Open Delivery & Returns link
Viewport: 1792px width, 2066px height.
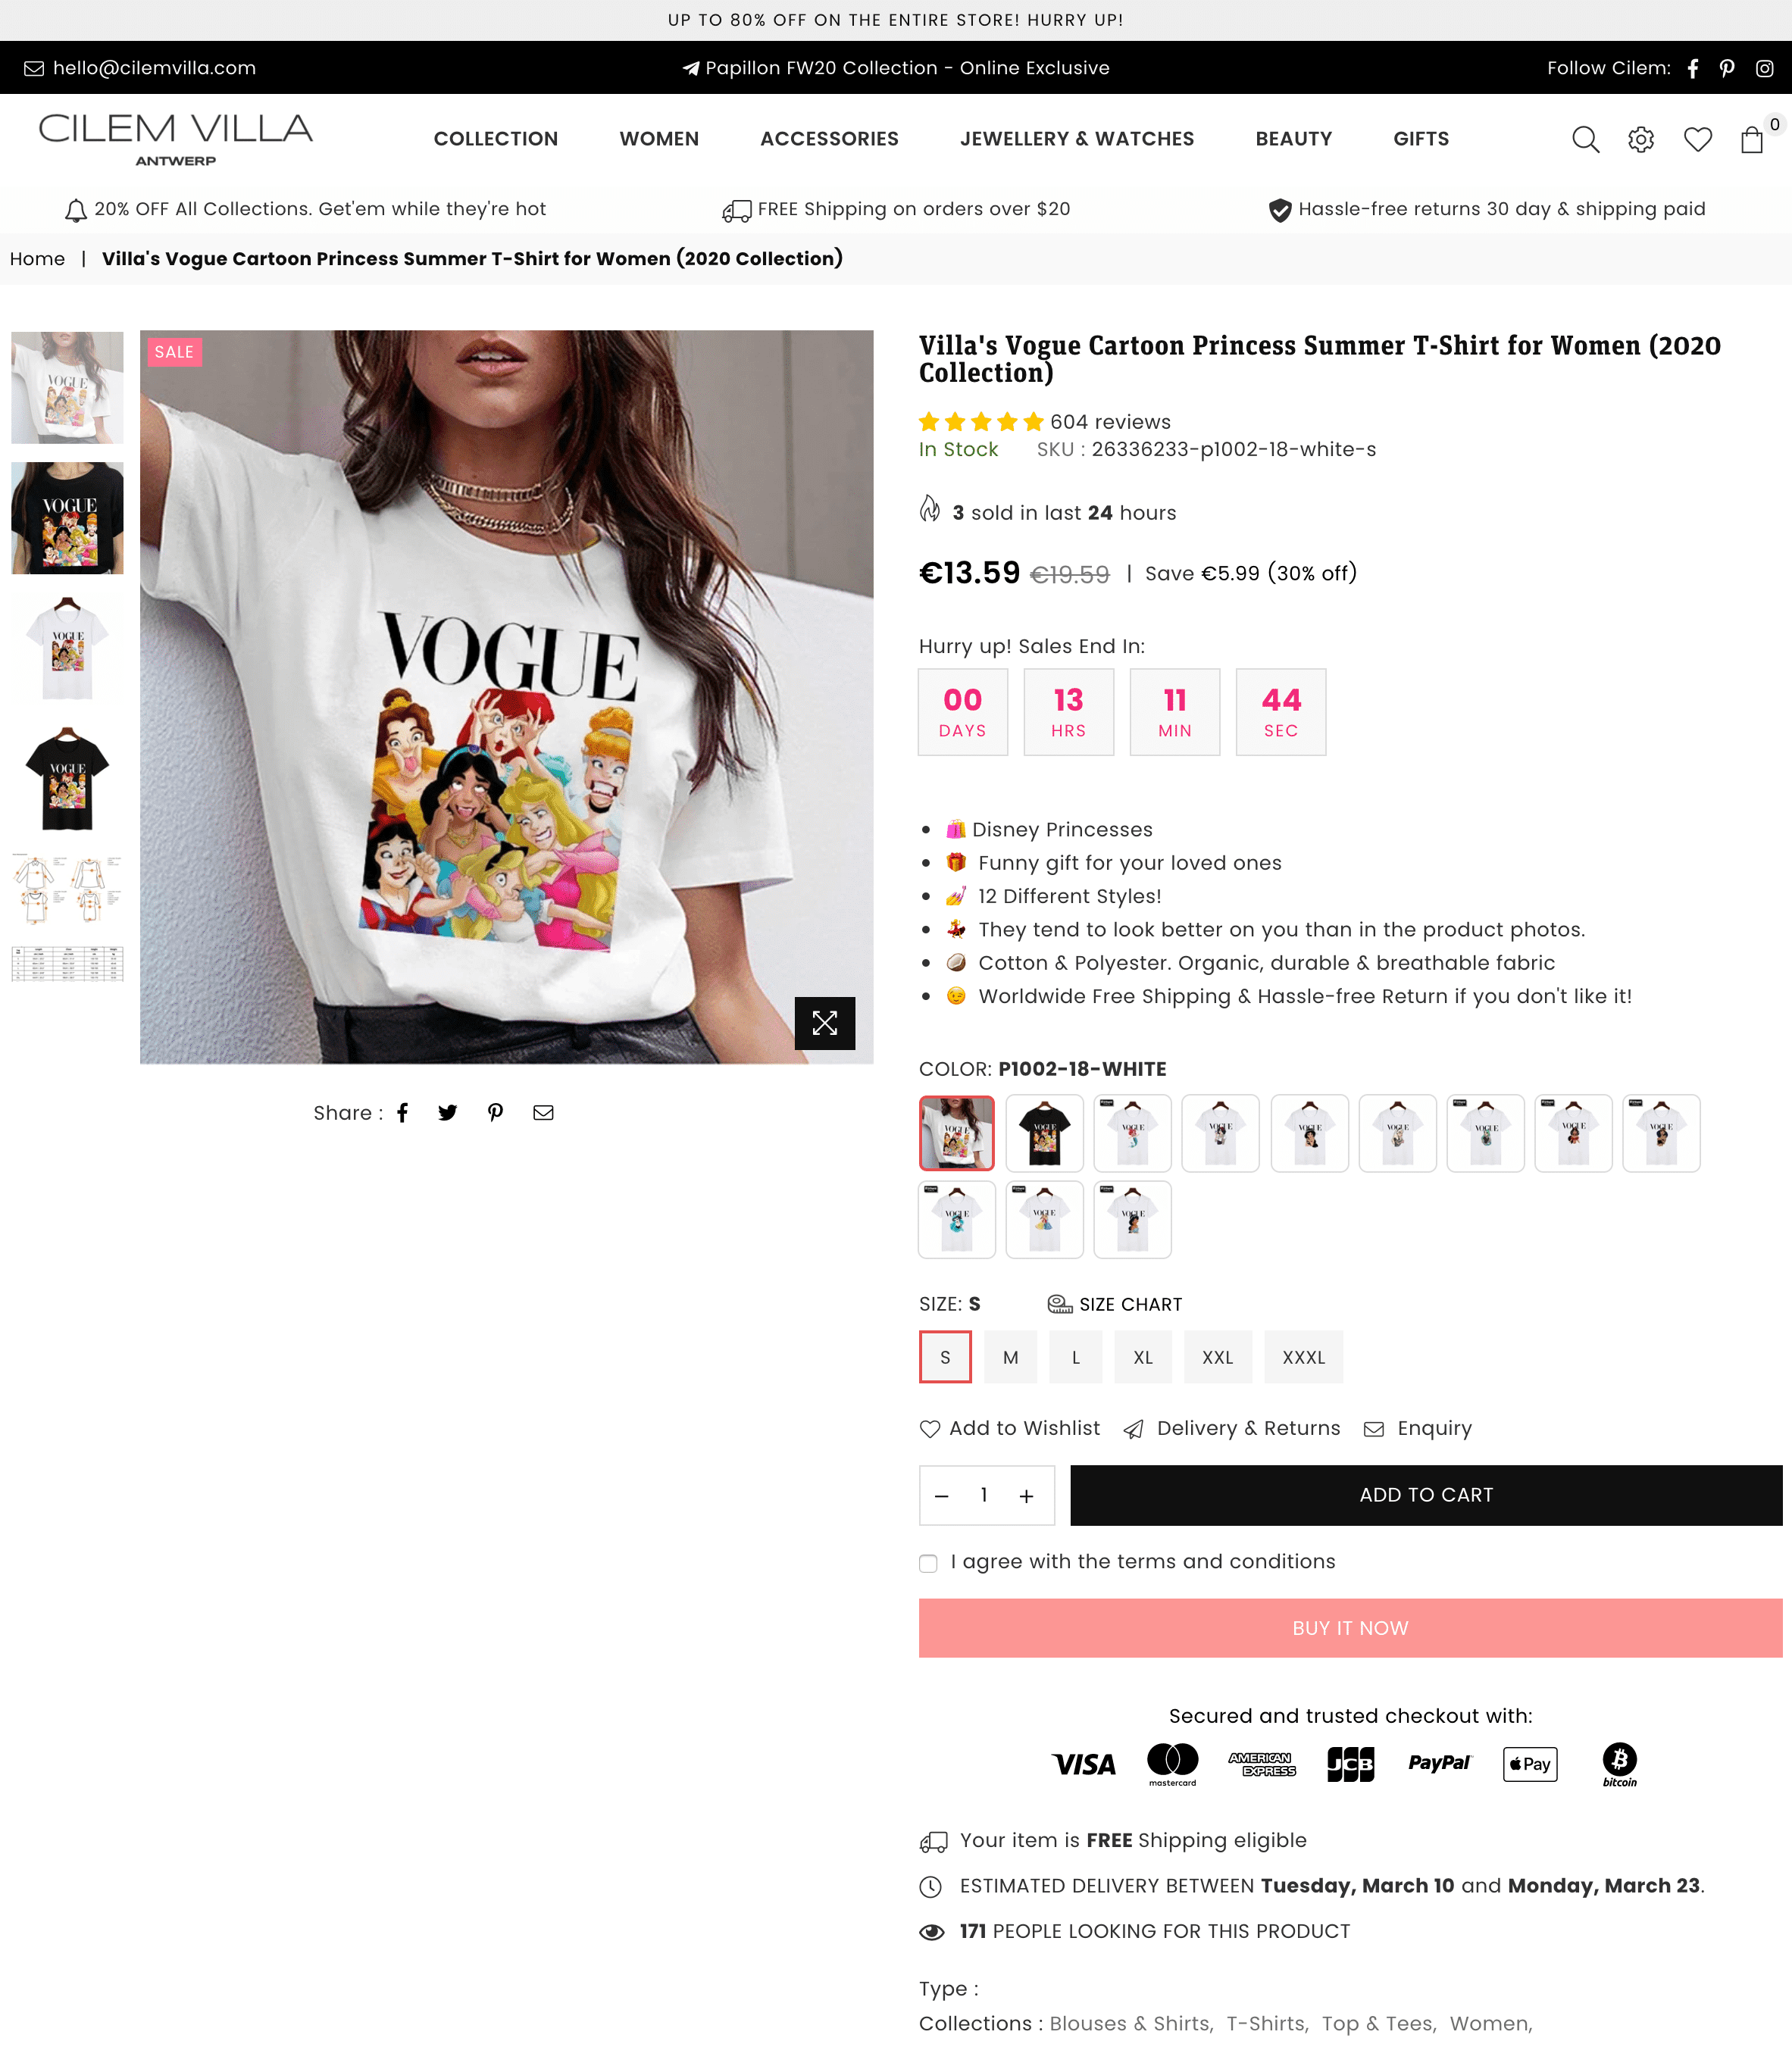pos(1232,1428)
